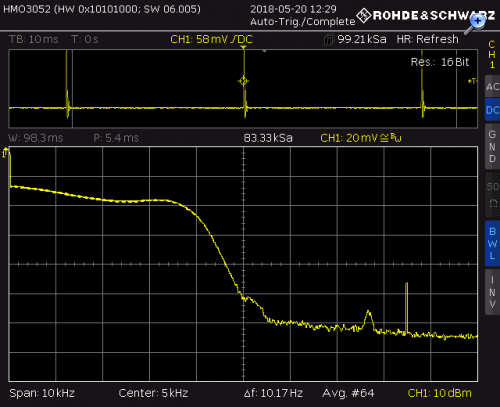Select the Avg. #64 averaging label
The height and width of the screenshot is (407, 500).
coord(348,393)
